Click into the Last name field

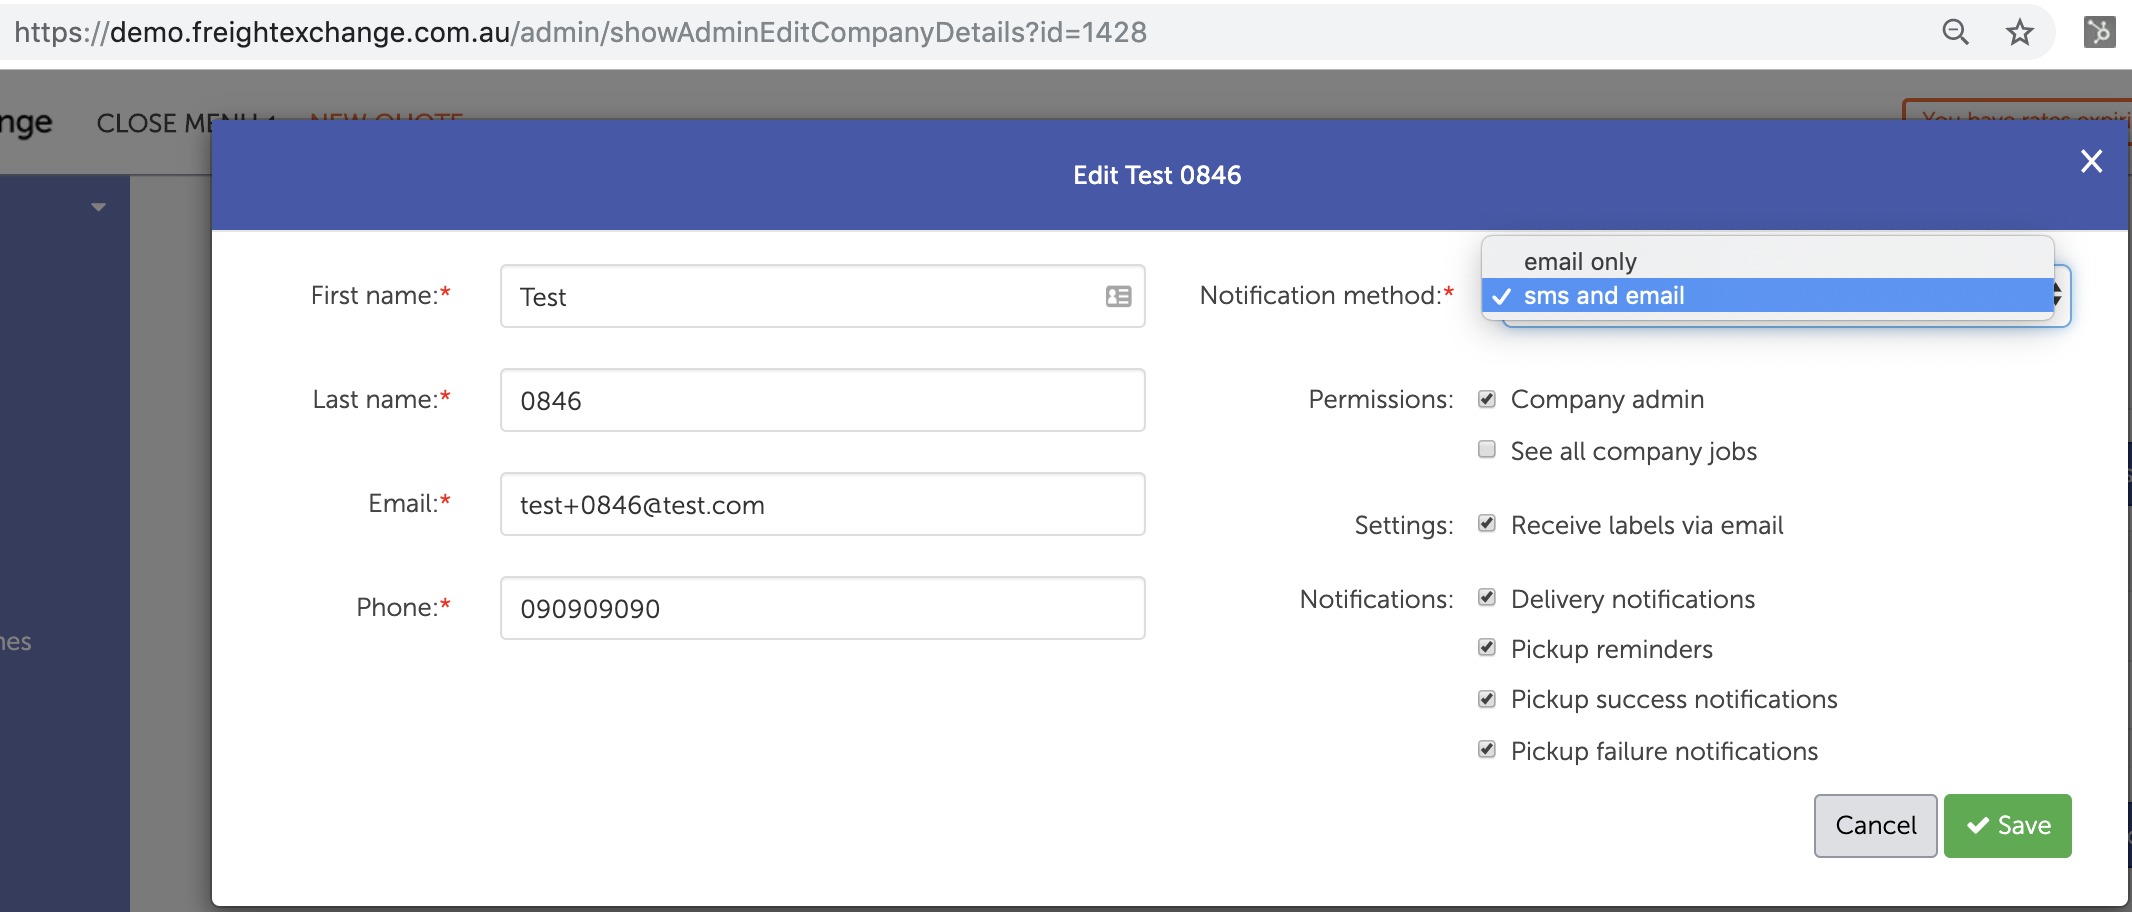pyautogui.click(x=822, y=400)
